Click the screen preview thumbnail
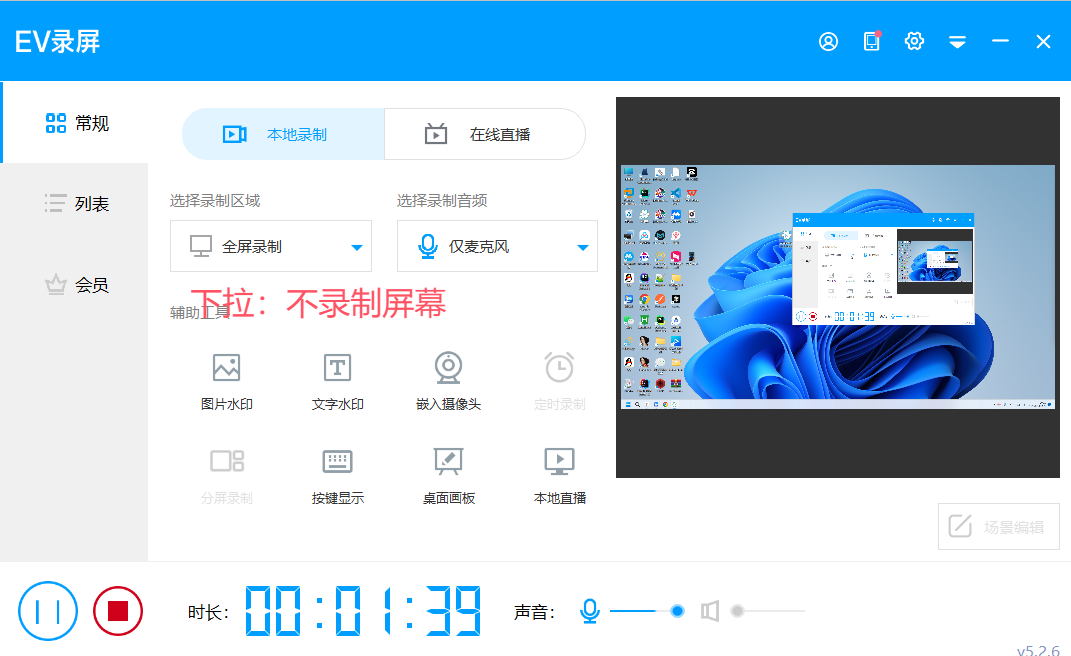Viewport: 1071px width, 656px height. coord(837,287)
